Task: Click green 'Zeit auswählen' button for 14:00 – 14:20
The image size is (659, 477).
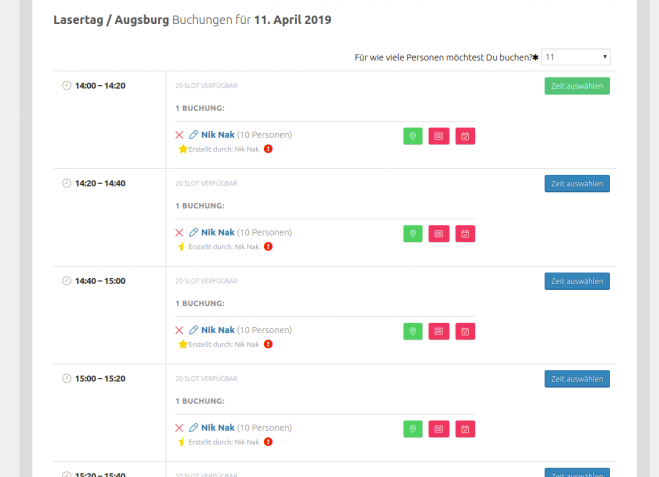Action: (577, 86)
